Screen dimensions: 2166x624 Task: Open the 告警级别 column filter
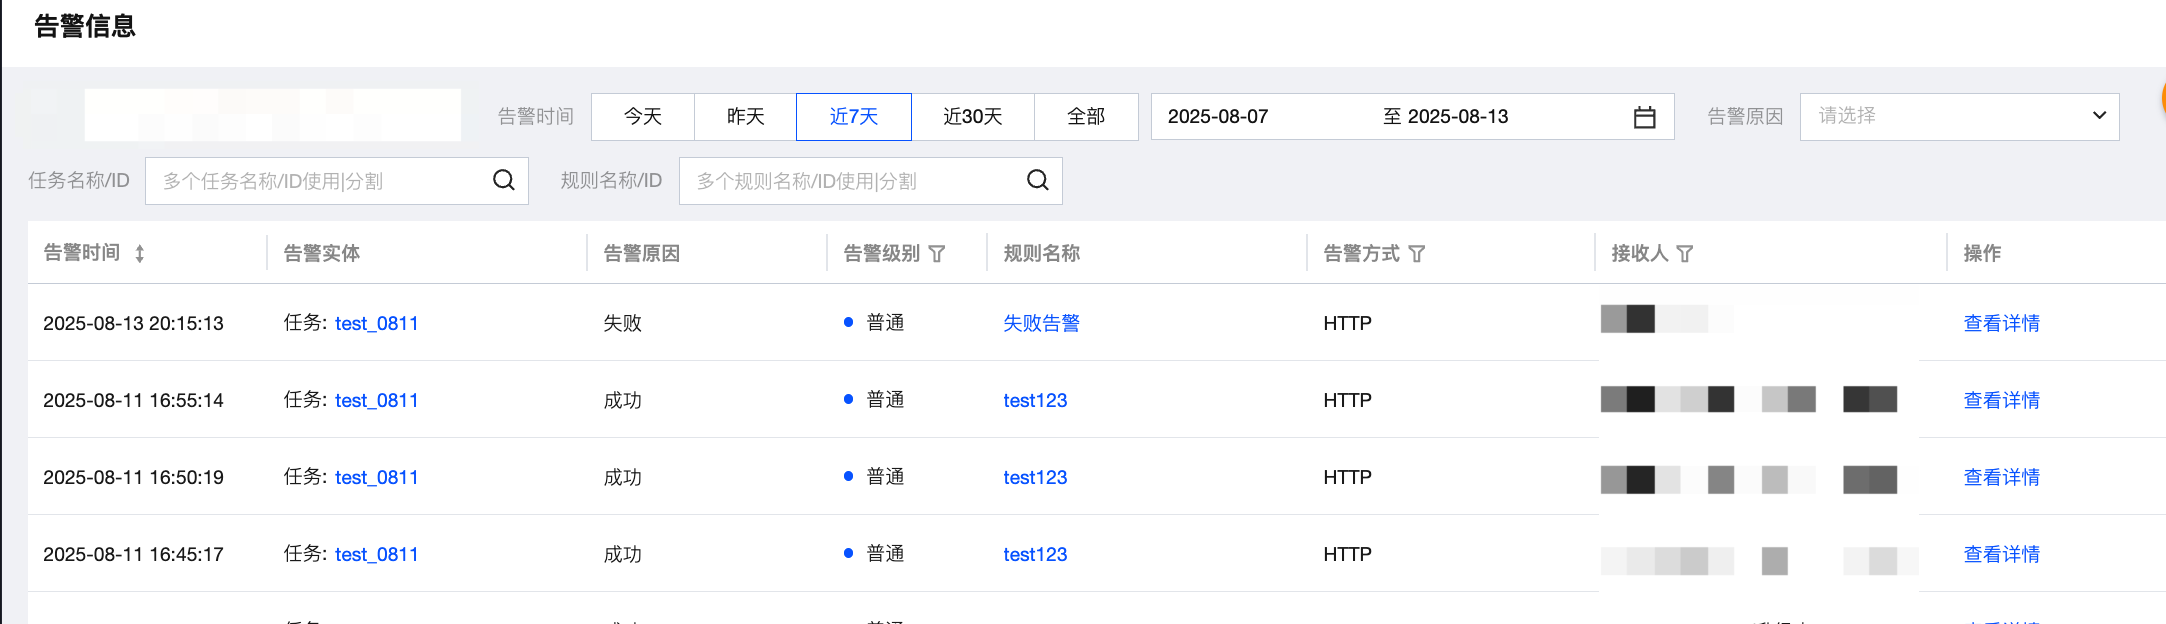937,254
